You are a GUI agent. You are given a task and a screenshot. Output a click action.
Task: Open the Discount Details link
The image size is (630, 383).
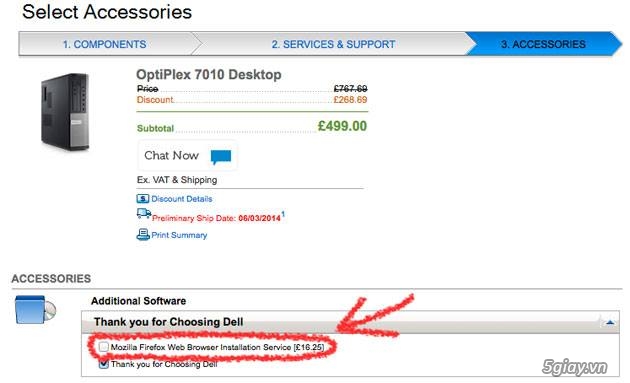point(182,199)
